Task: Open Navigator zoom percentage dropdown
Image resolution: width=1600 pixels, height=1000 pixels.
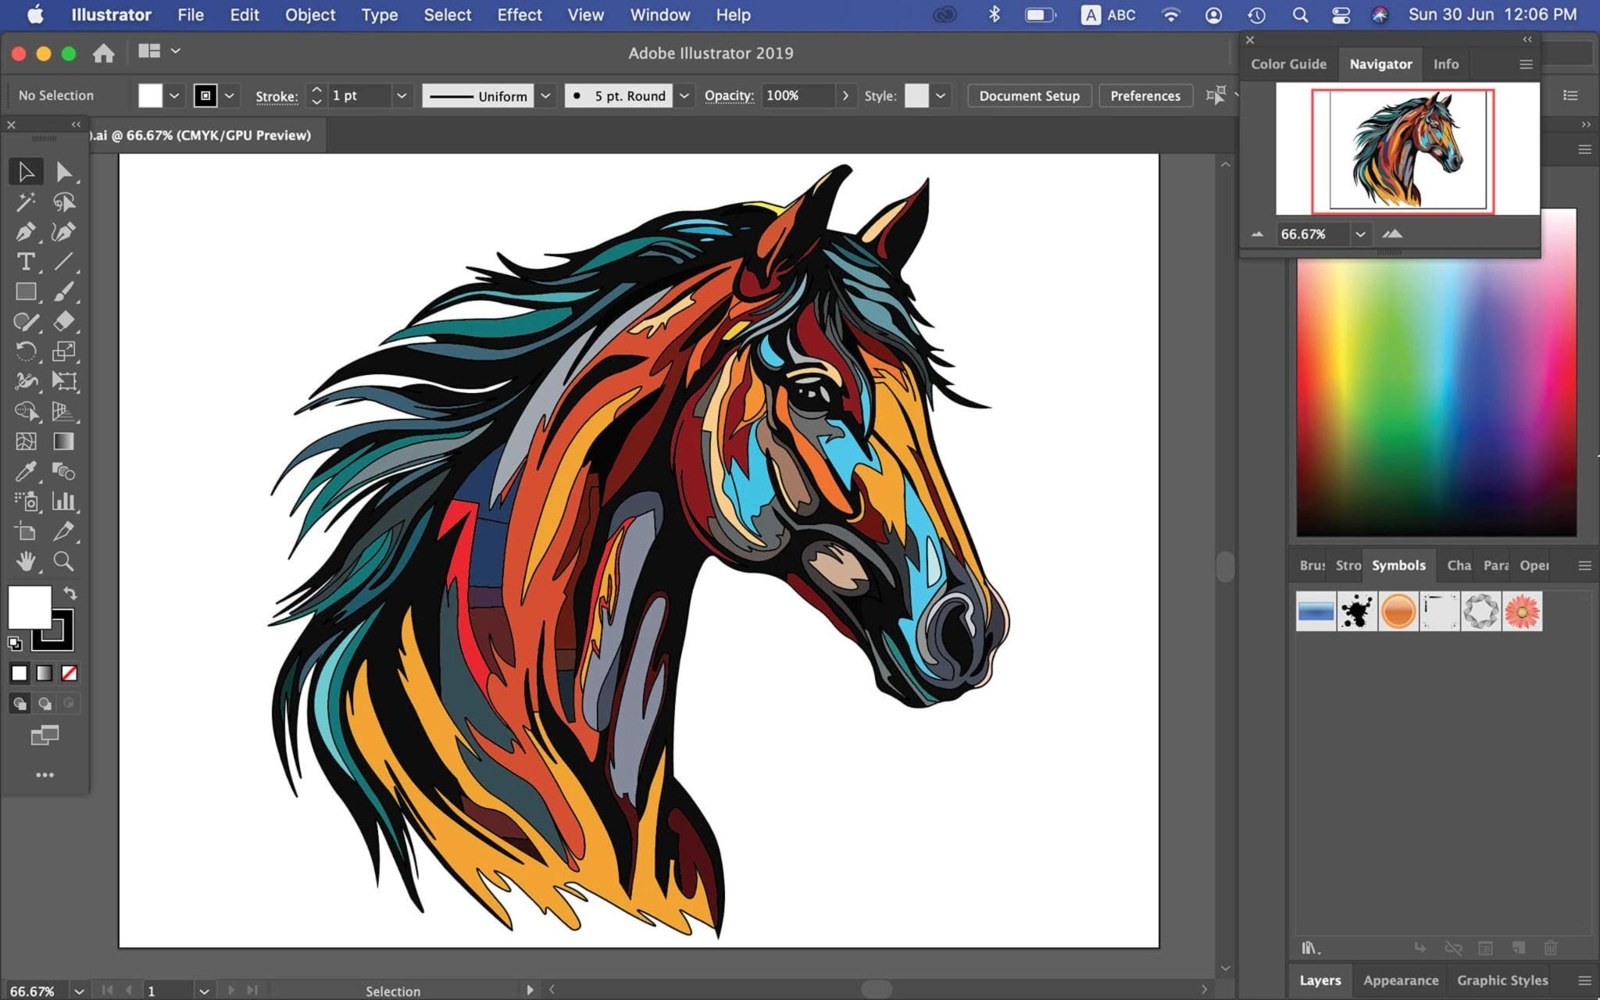Action: 1360,234
